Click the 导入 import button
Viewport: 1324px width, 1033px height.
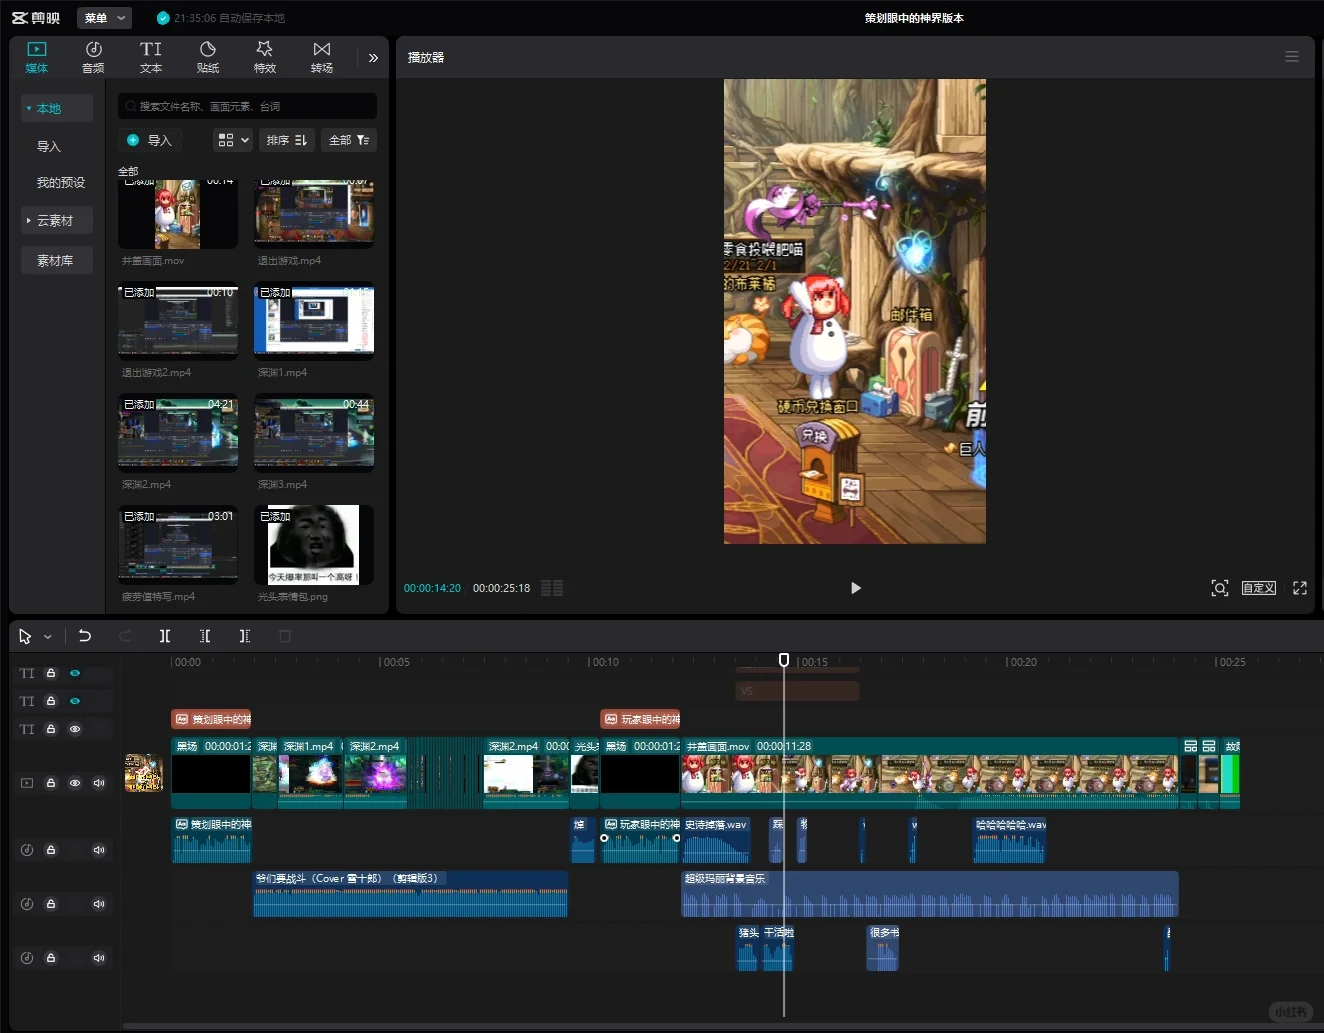coord(151,140)
